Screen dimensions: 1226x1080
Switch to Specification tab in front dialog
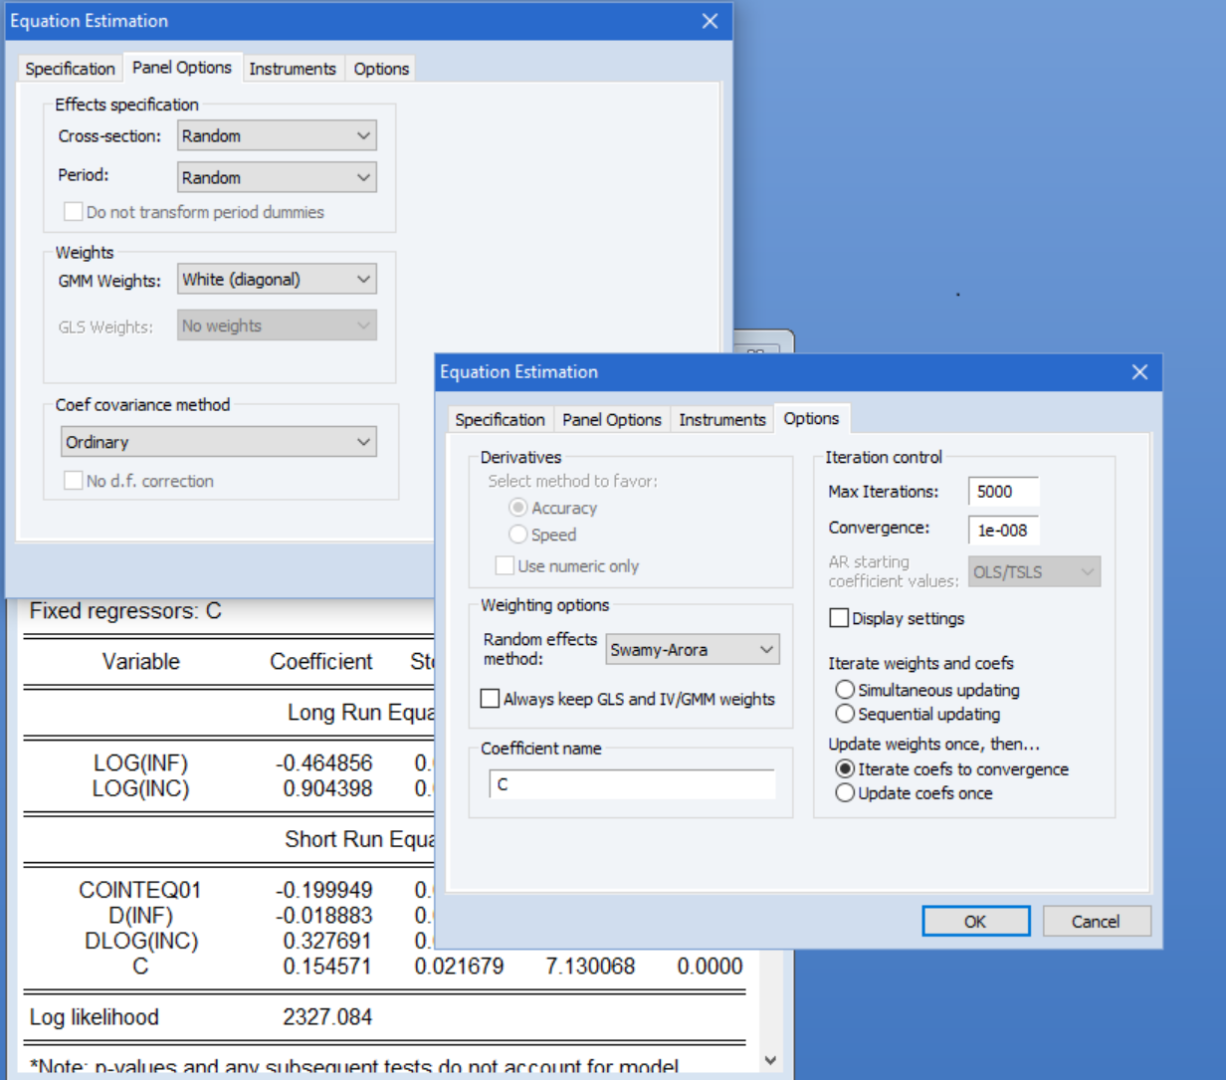500,419
